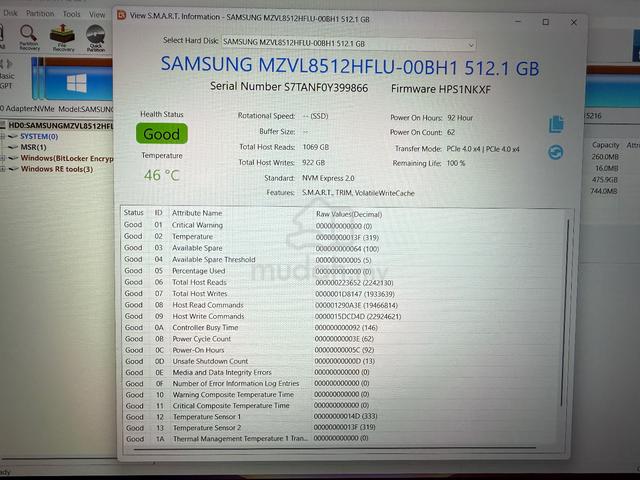Select the Host Write Commands row
640x480 pixels.
point(343,316)
